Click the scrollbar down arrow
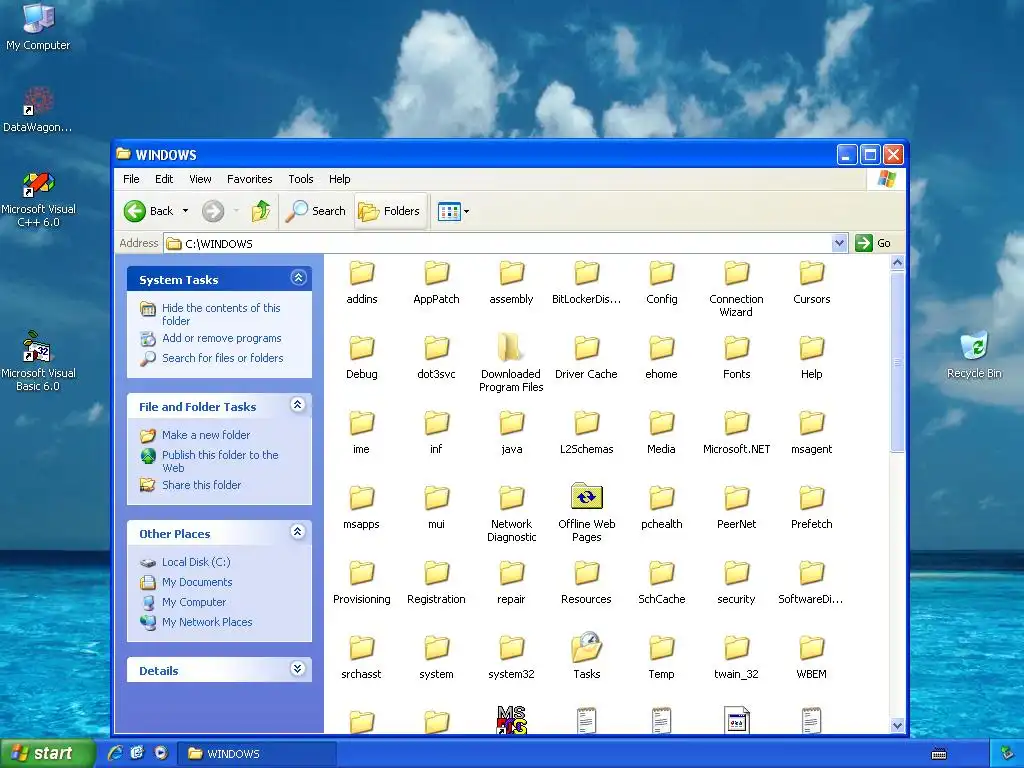 point(897,725)
